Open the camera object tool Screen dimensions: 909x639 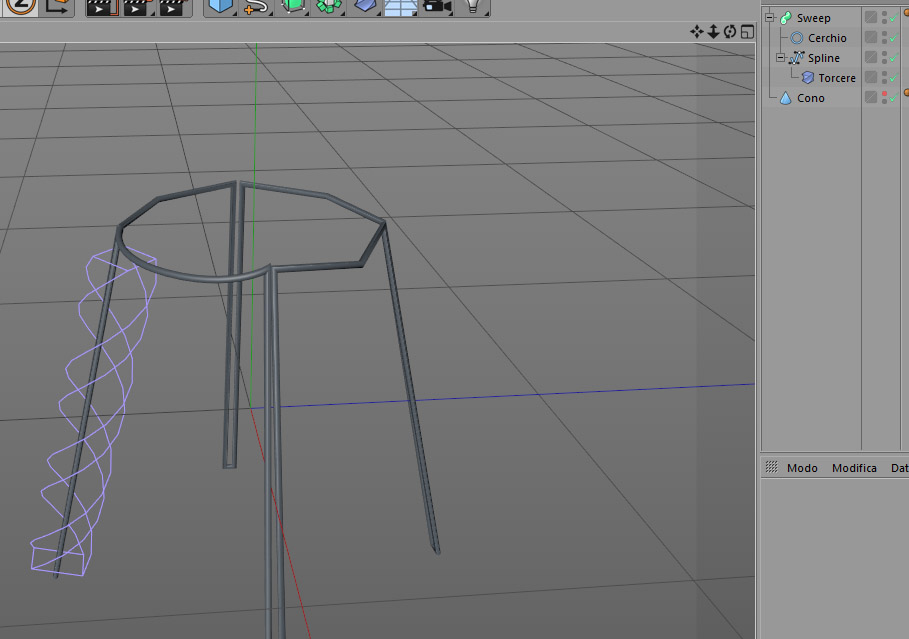pos(437,7)
